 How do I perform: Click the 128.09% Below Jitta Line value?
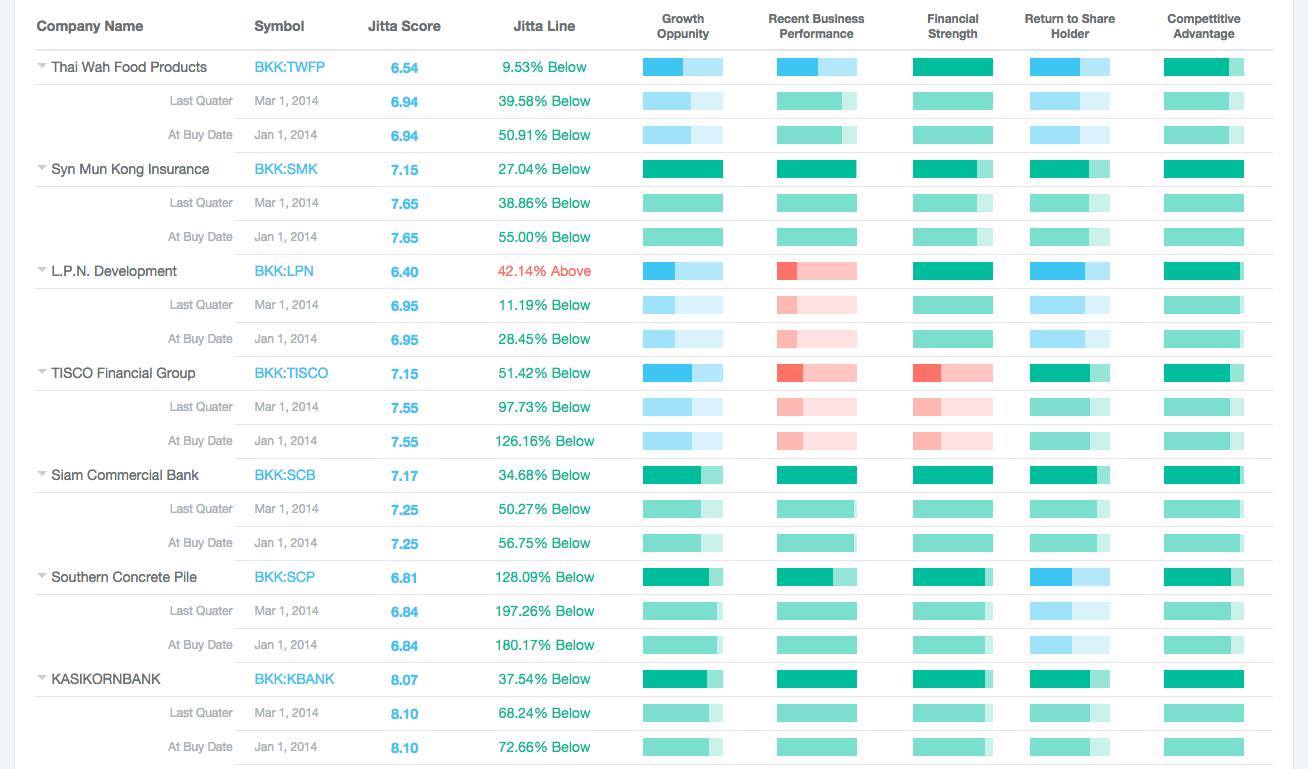point(544,577)
